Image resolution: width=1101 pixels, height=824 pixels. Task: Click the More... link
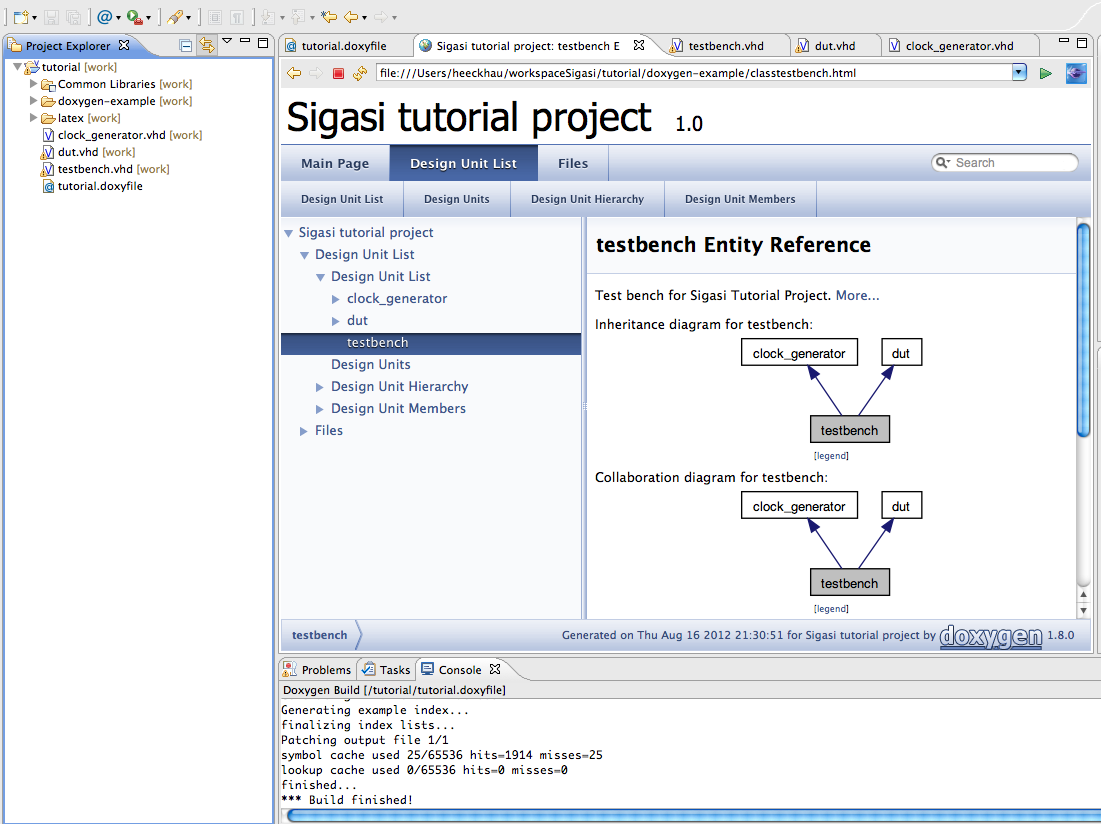pyautogui.click(x=857, y=295)
